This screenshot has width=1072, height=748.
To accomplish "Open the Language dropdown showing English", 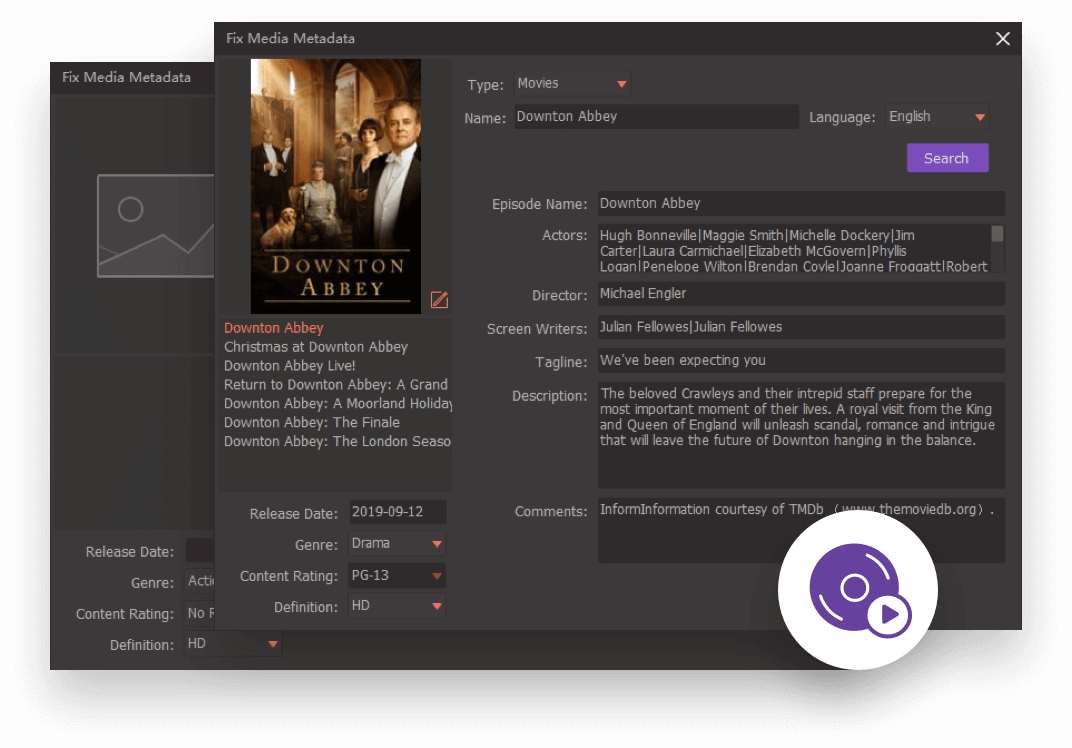I will (937, 117).
